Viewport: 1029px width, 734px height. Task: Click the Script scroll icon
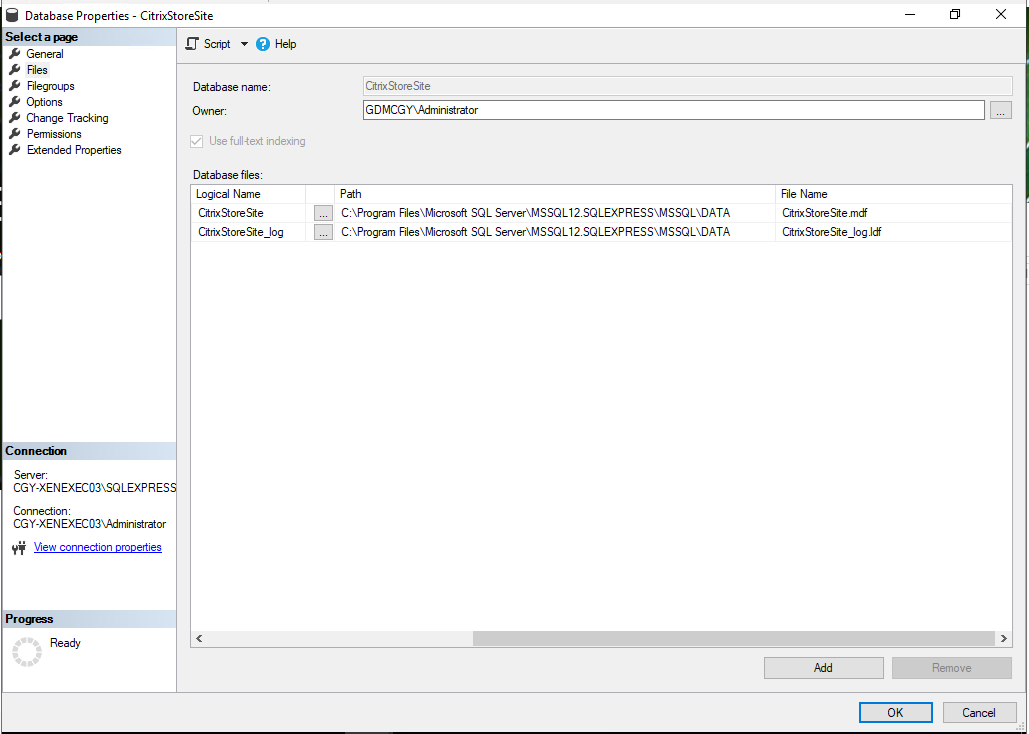[192, 44]
